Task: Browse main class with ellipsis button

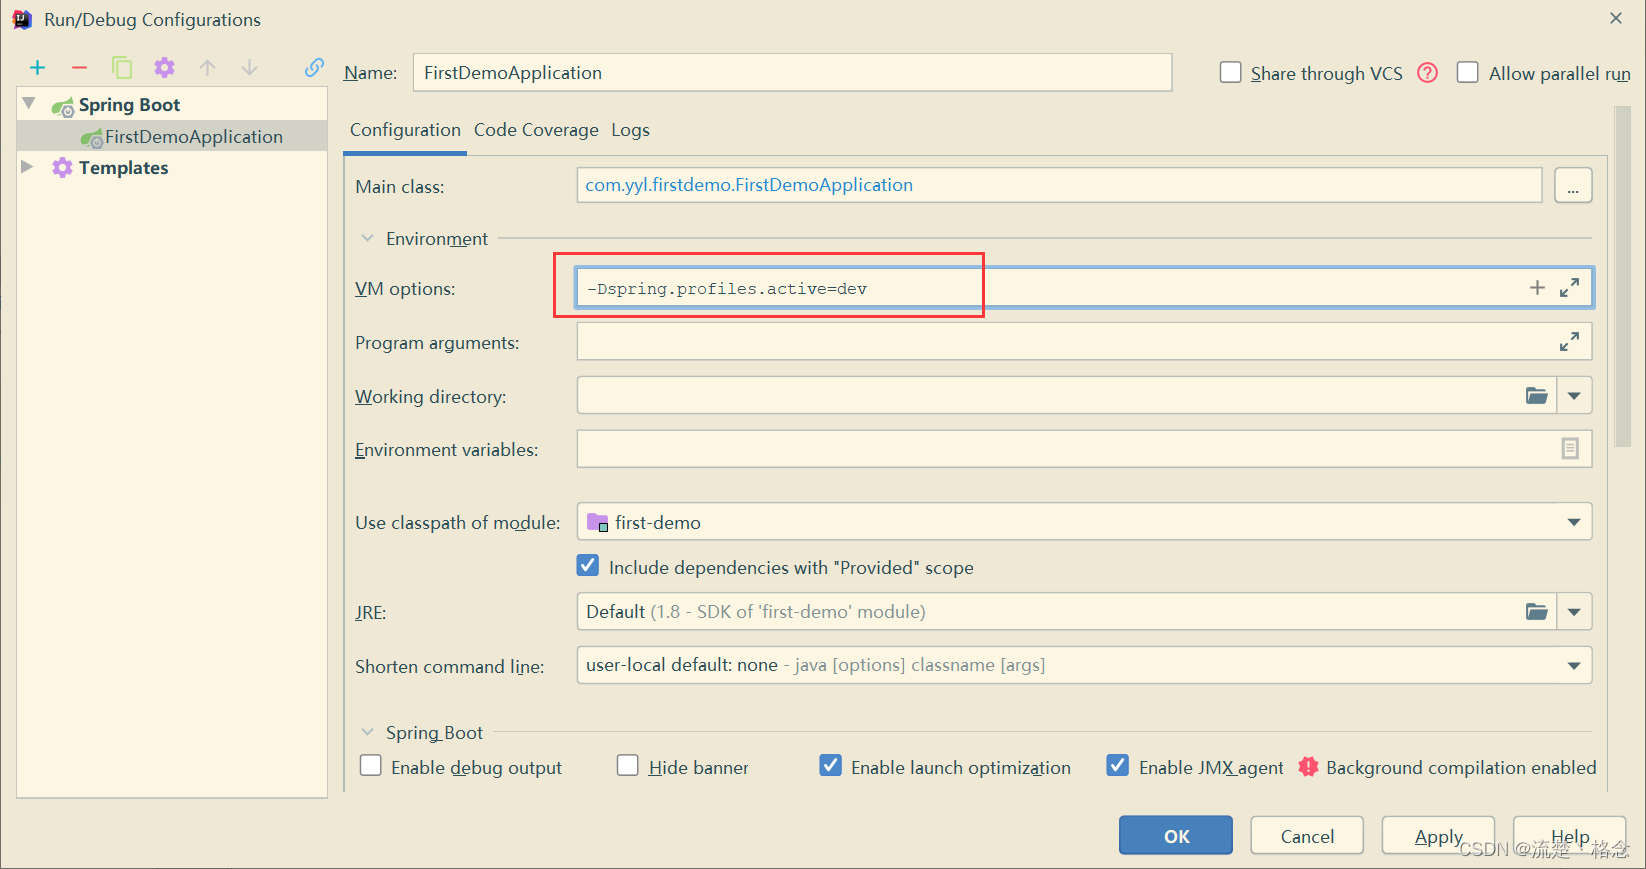Action: pos(1573,185)
